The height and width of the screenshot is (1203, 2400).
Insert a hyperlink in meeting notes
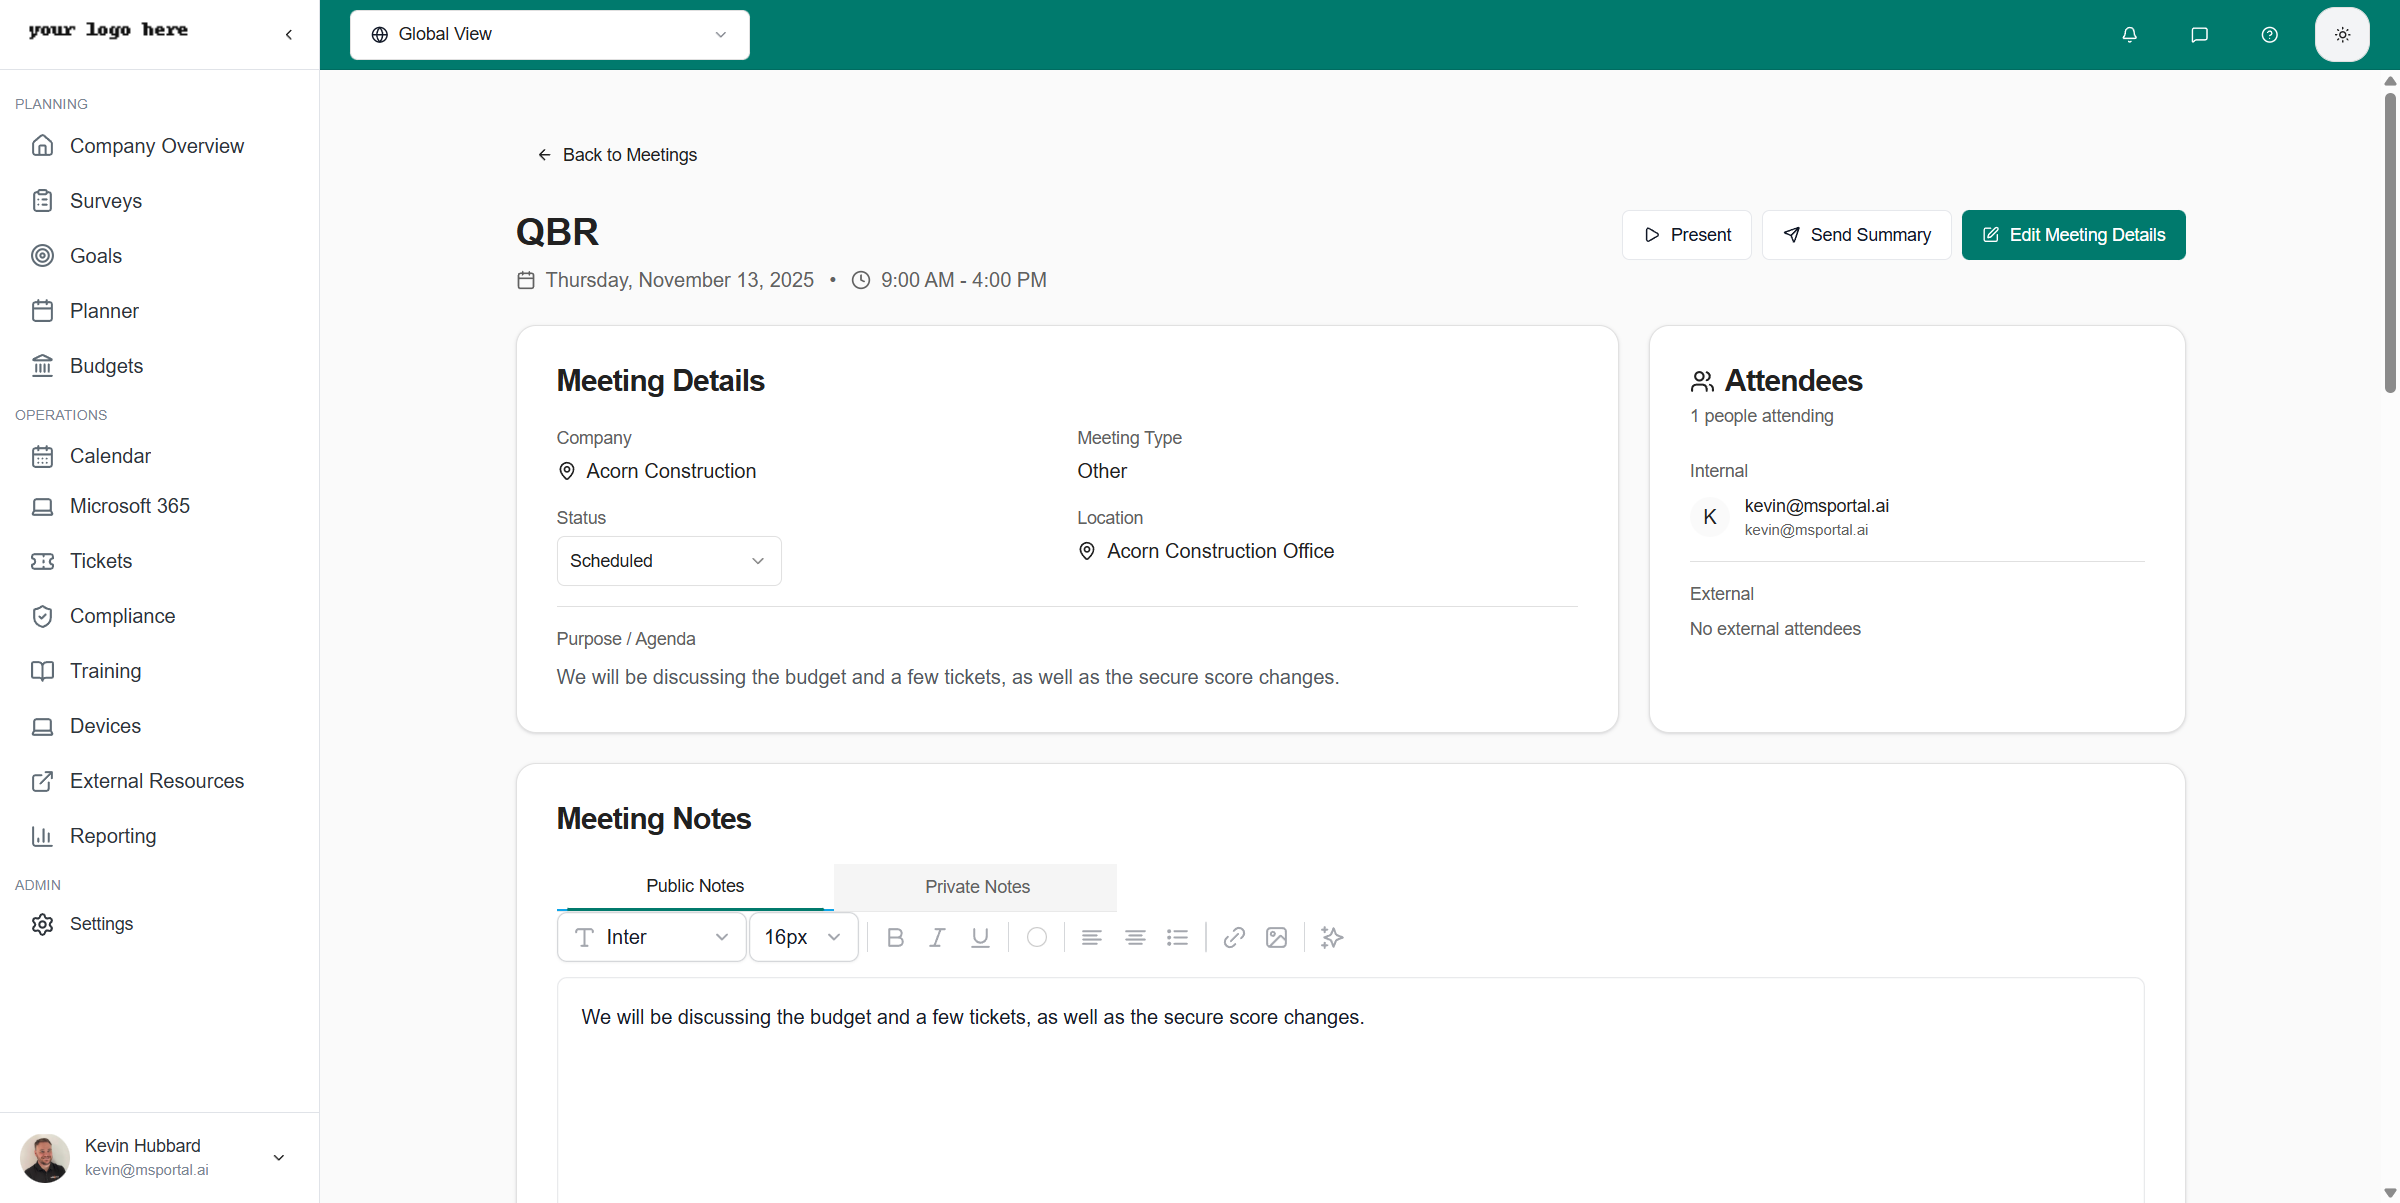tap(1233, 937)
